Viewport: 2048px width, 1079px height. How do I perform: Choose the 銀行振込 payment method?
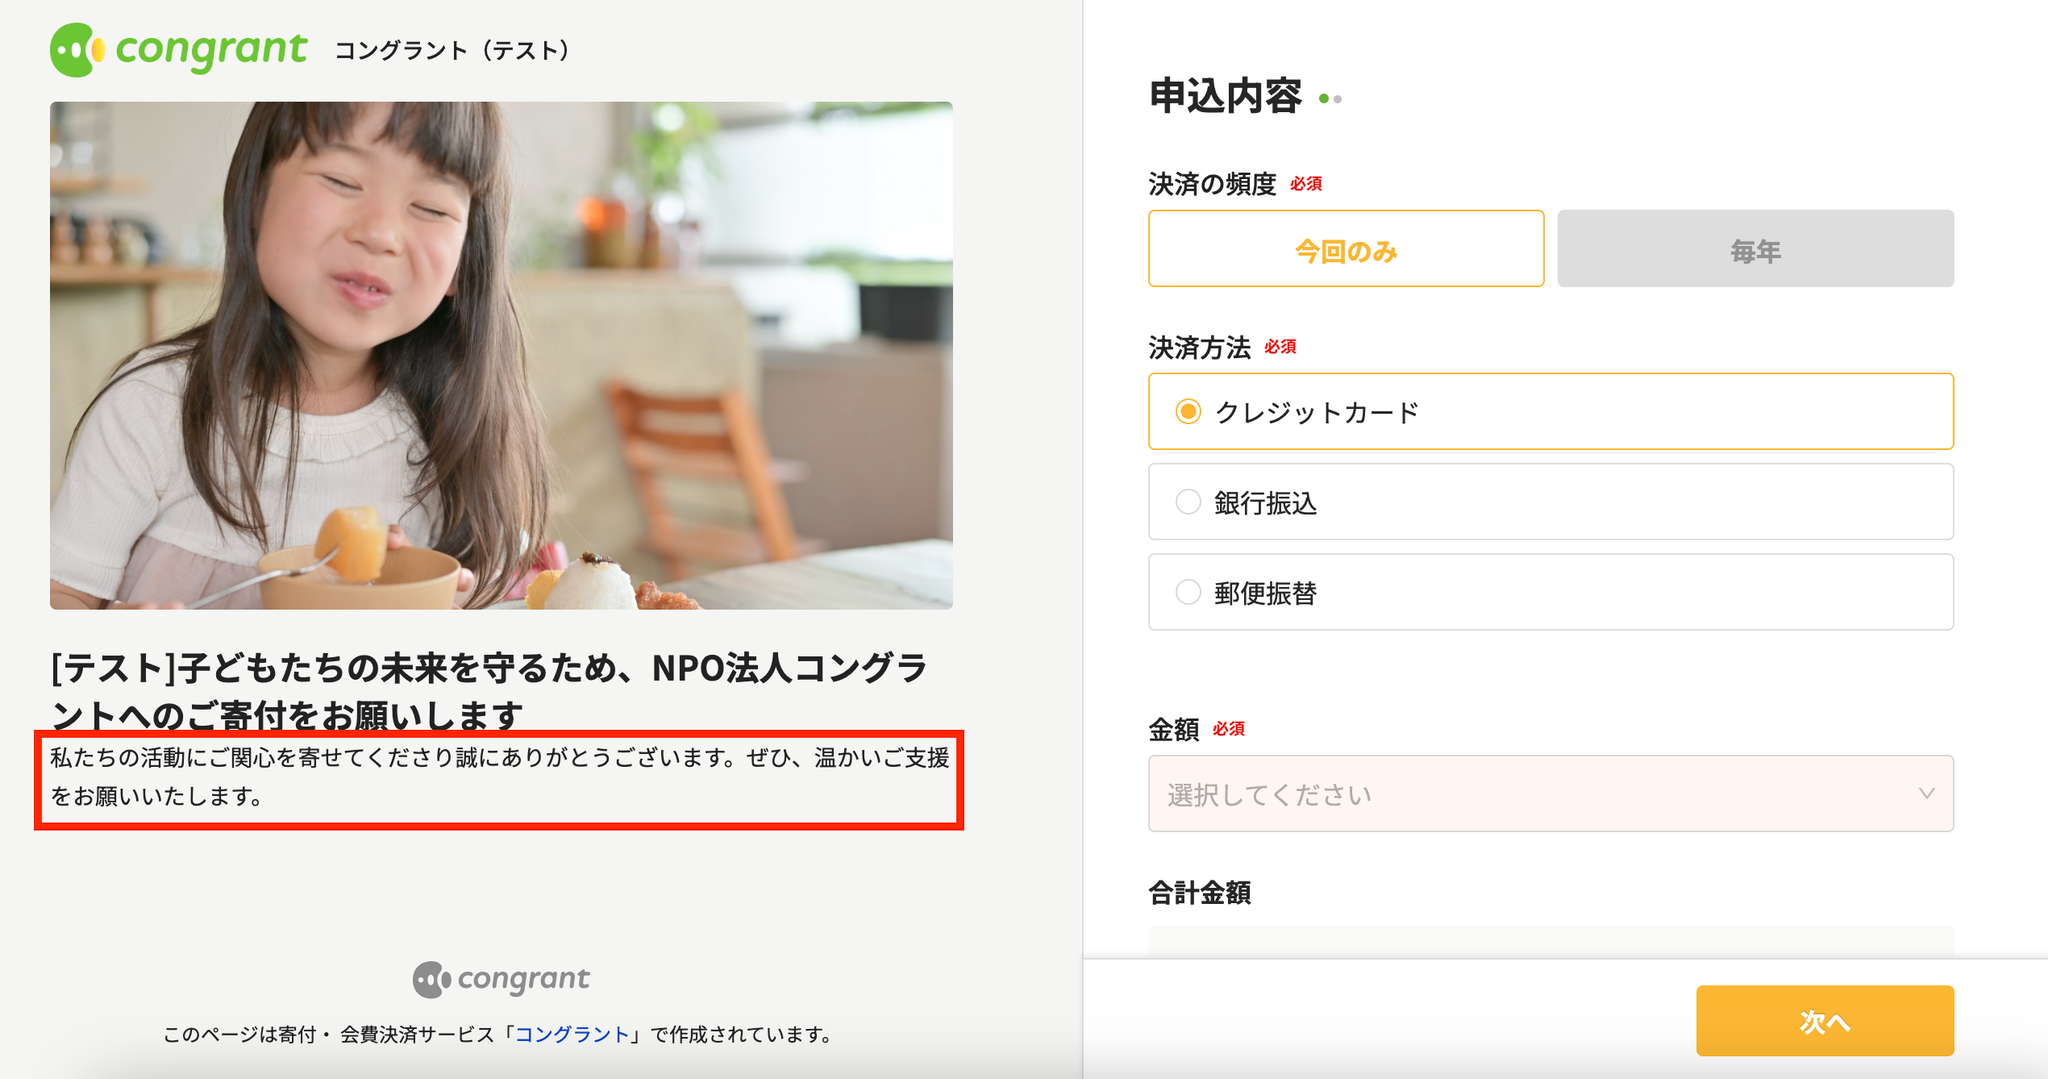point(1551,502)
